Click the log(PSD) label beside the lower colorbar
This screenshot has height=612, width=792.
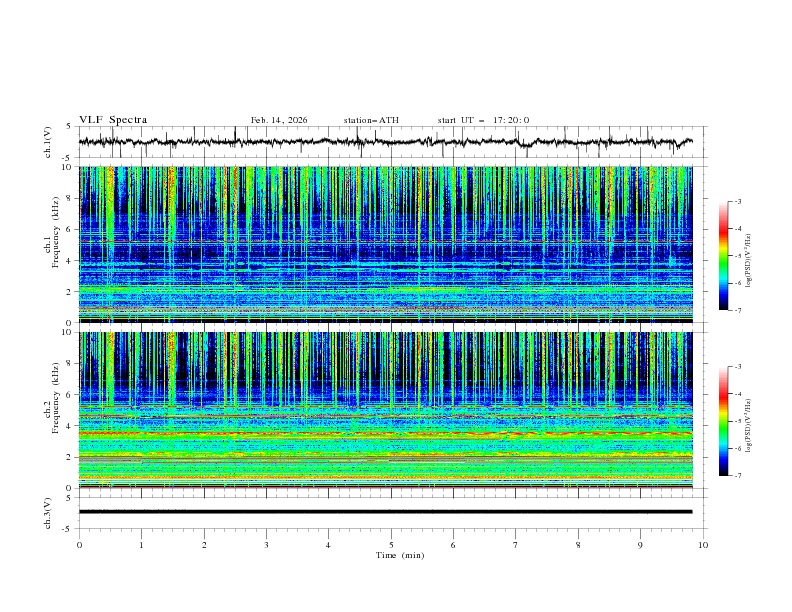click(750, 421)
